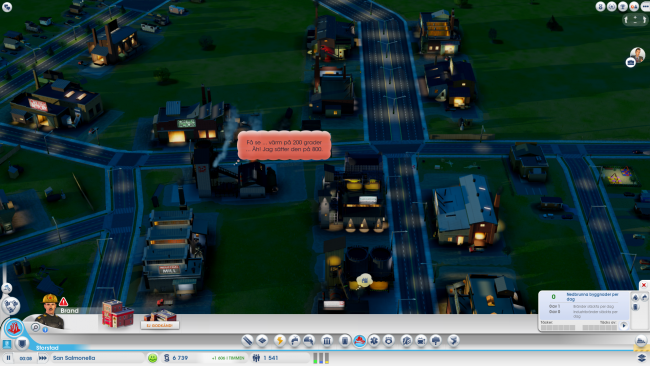Screen dimensions: 650x366
Task: Click the income +1 606 per hour text
Action: [228, 358]
